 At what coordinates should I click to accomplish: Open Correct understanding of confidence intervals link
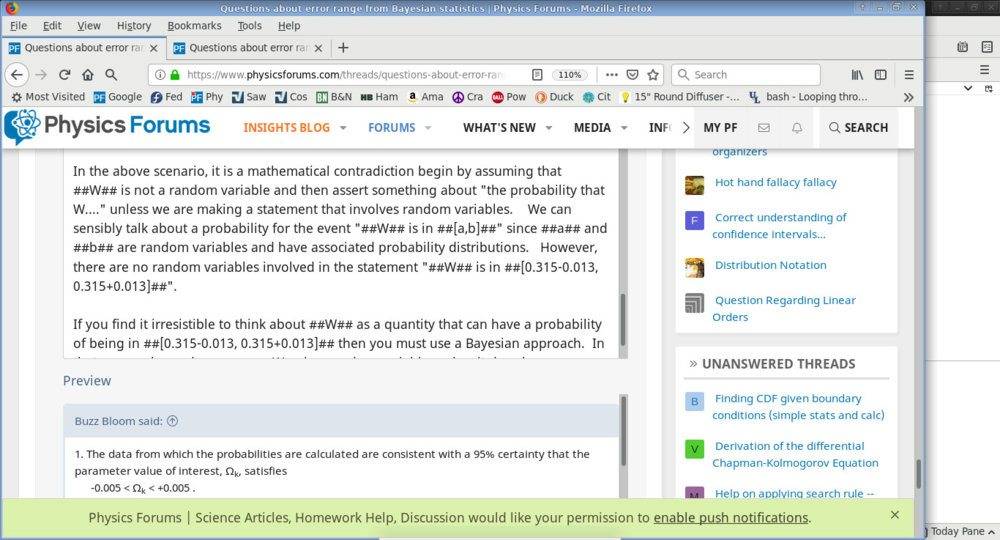point(779,226)
